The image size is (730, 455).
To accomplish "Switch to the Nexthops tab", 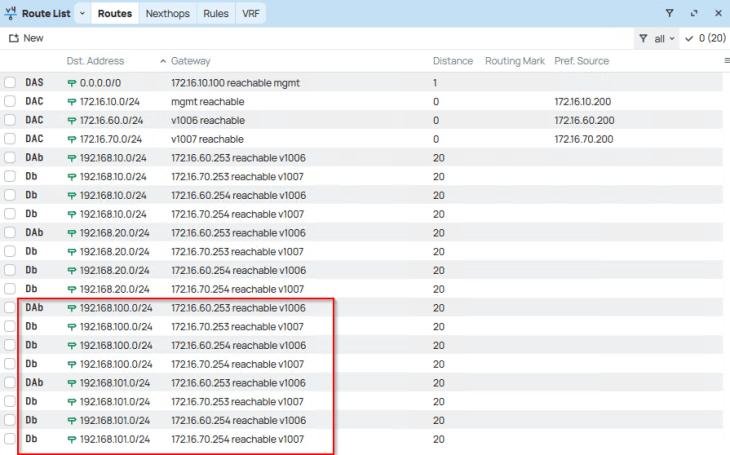I will point(169,14).
